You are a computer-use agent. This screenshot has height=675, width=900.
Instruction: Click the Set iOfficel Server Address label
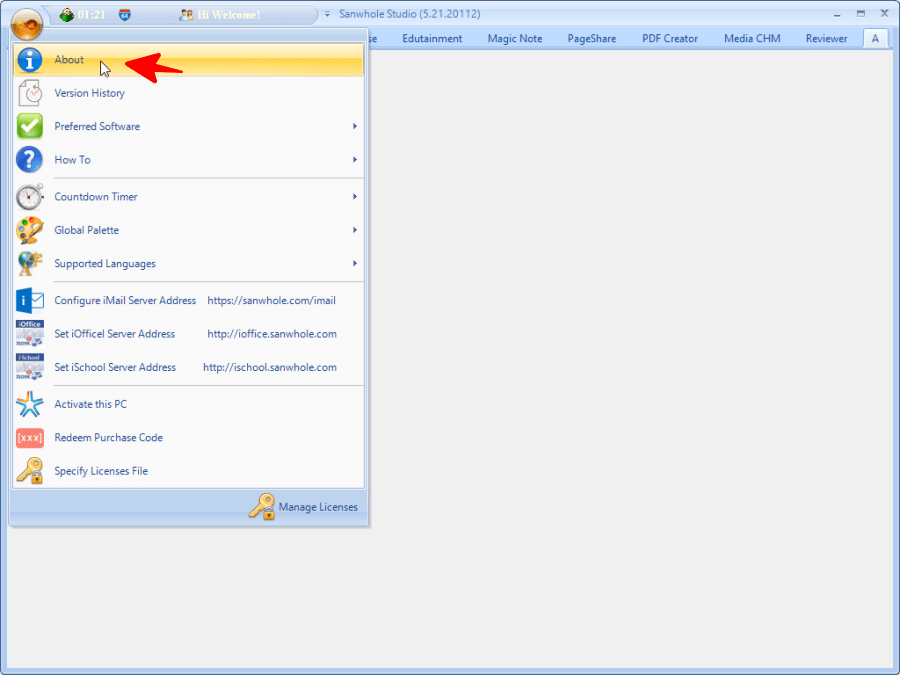(x=115, y=333)
